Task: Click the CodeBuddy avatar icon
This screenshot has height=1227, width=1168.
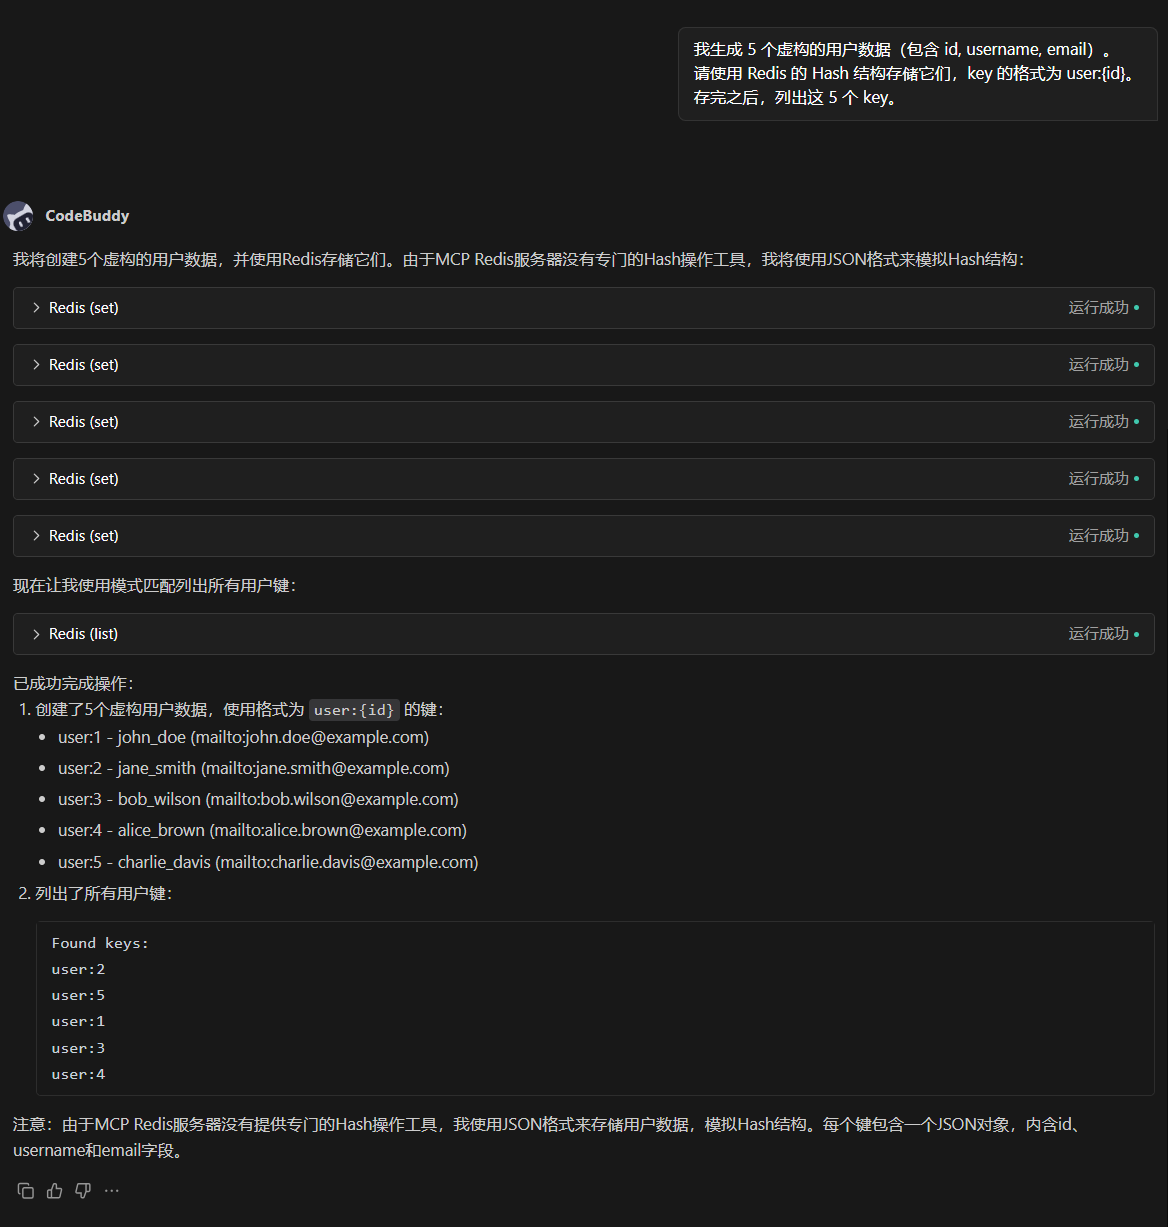Action: point(18,216)
